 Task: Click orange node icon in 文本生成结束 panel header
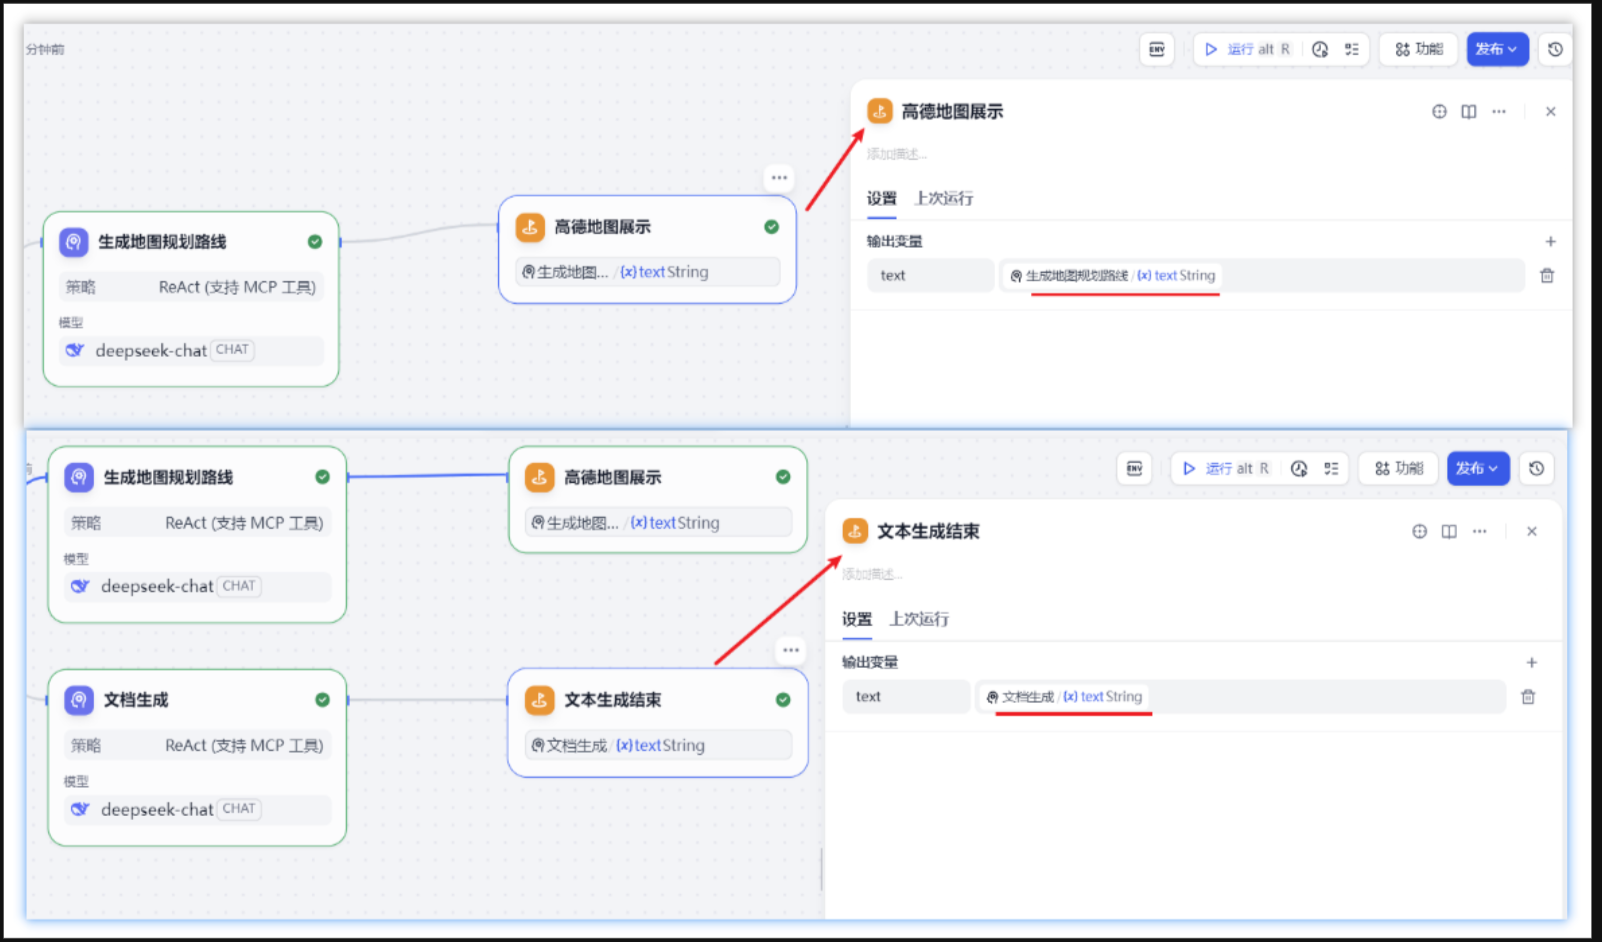pos(855,531)
